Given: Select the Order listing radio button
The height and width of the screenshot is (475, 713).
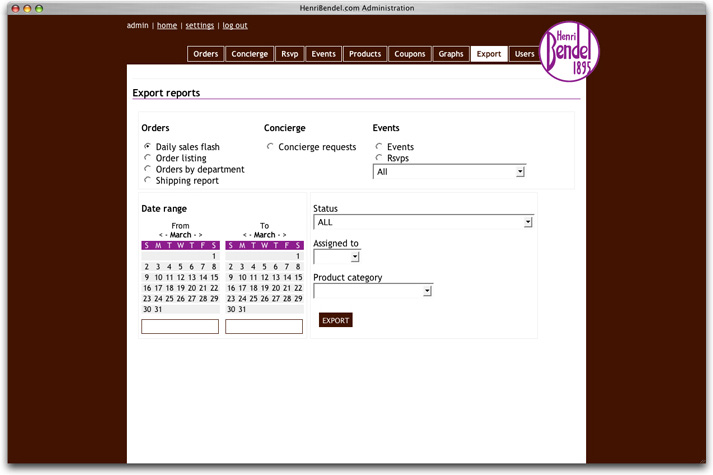Looking at the screenshot, I should 148,158.
